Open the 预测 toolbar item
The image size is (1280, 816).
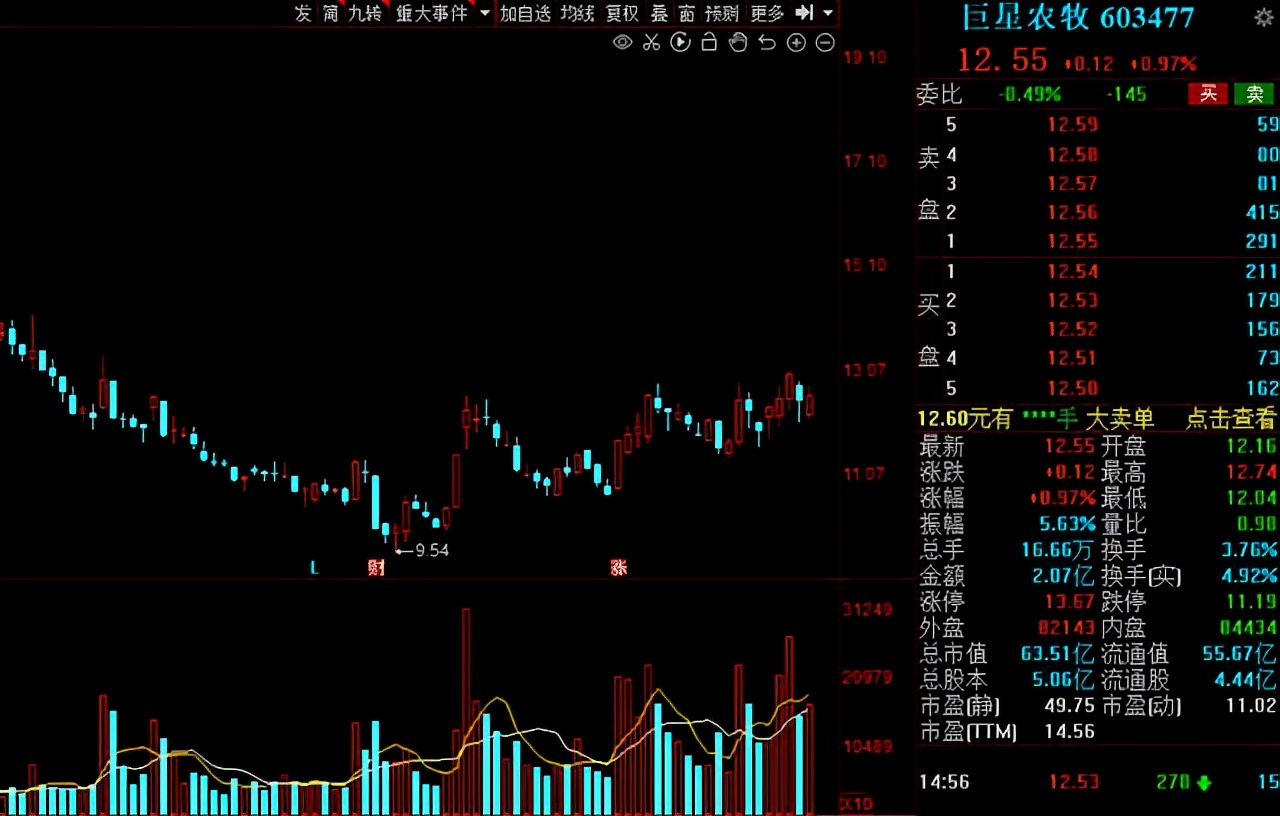(722, 13)
